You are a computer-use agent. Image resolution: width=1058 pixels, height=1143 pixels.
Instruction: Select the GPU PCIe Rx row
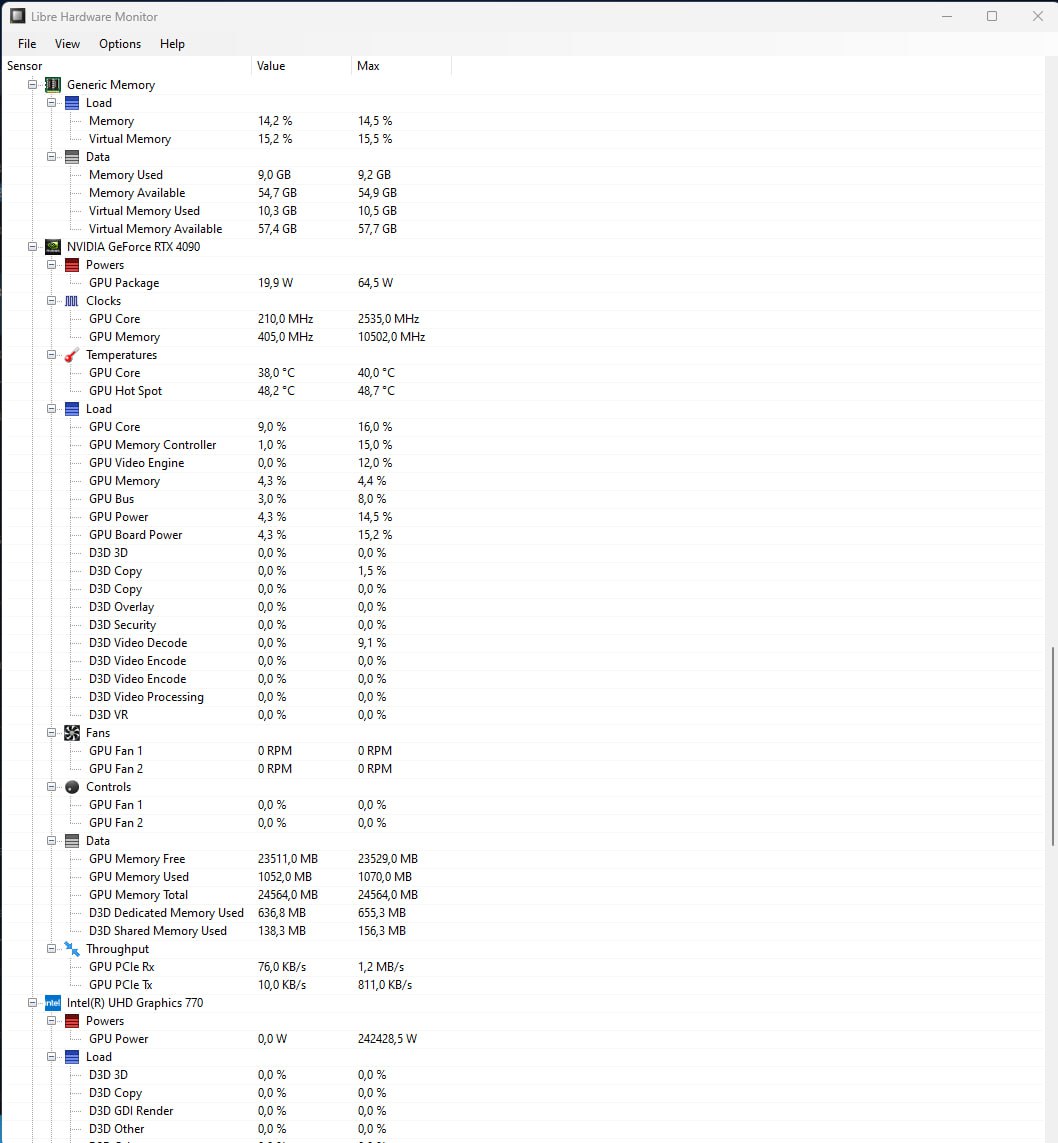tap(522, 967)
